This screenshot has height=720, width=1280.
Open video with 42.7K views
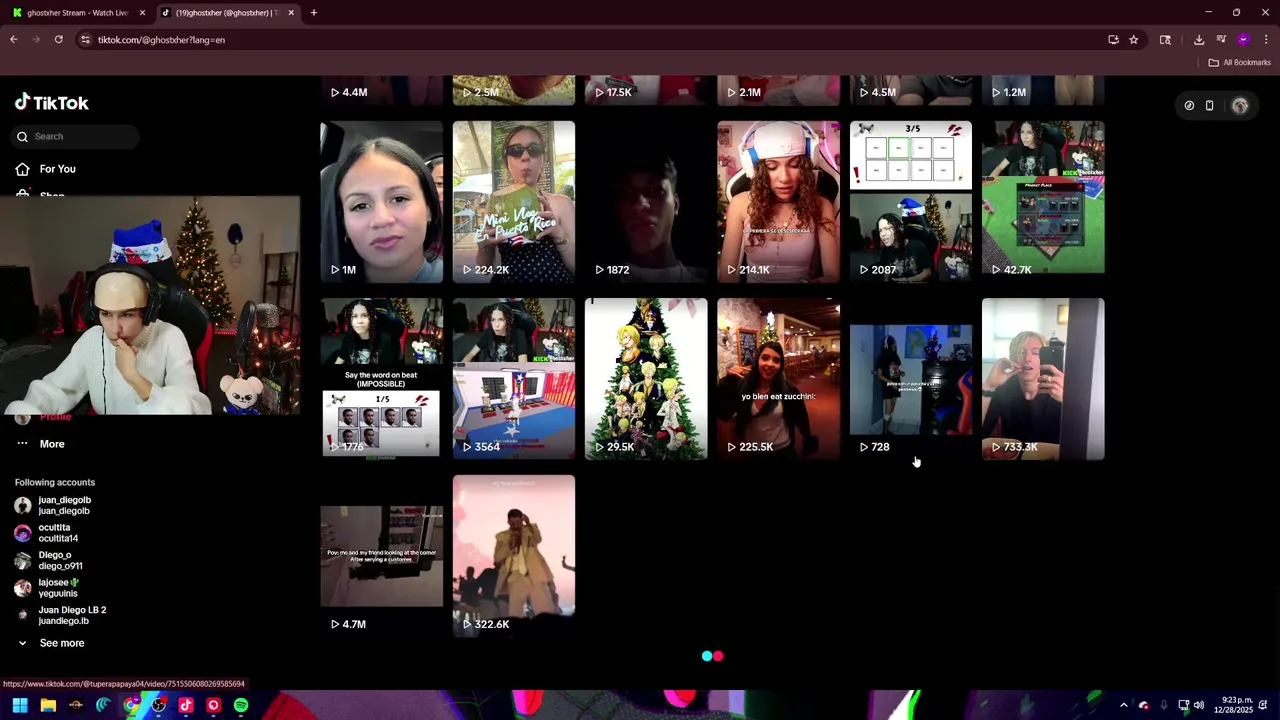[1043, 202]
